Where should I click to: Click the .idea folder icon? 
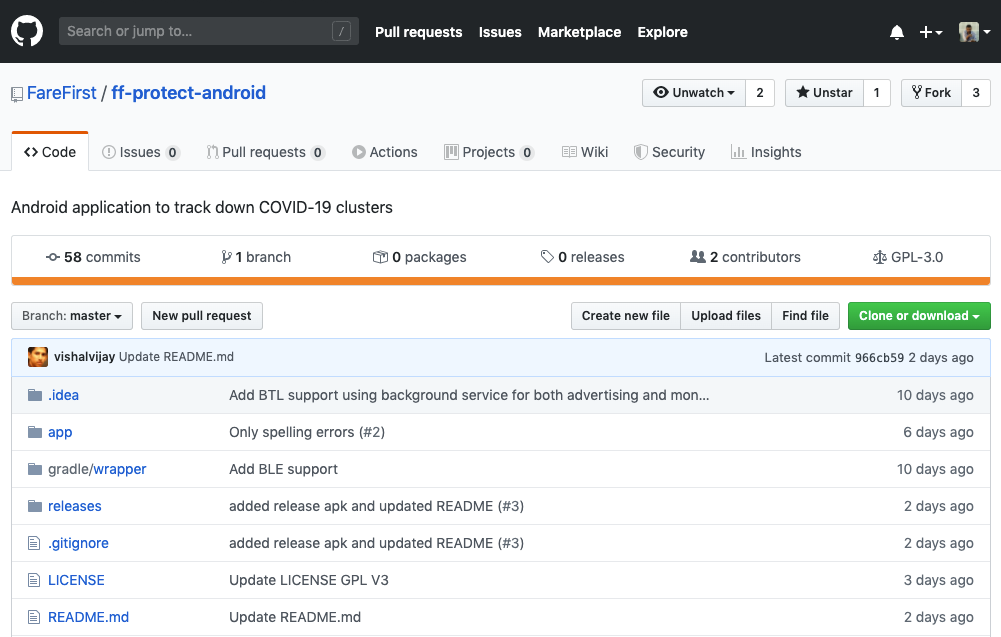(x=34, y=395)
